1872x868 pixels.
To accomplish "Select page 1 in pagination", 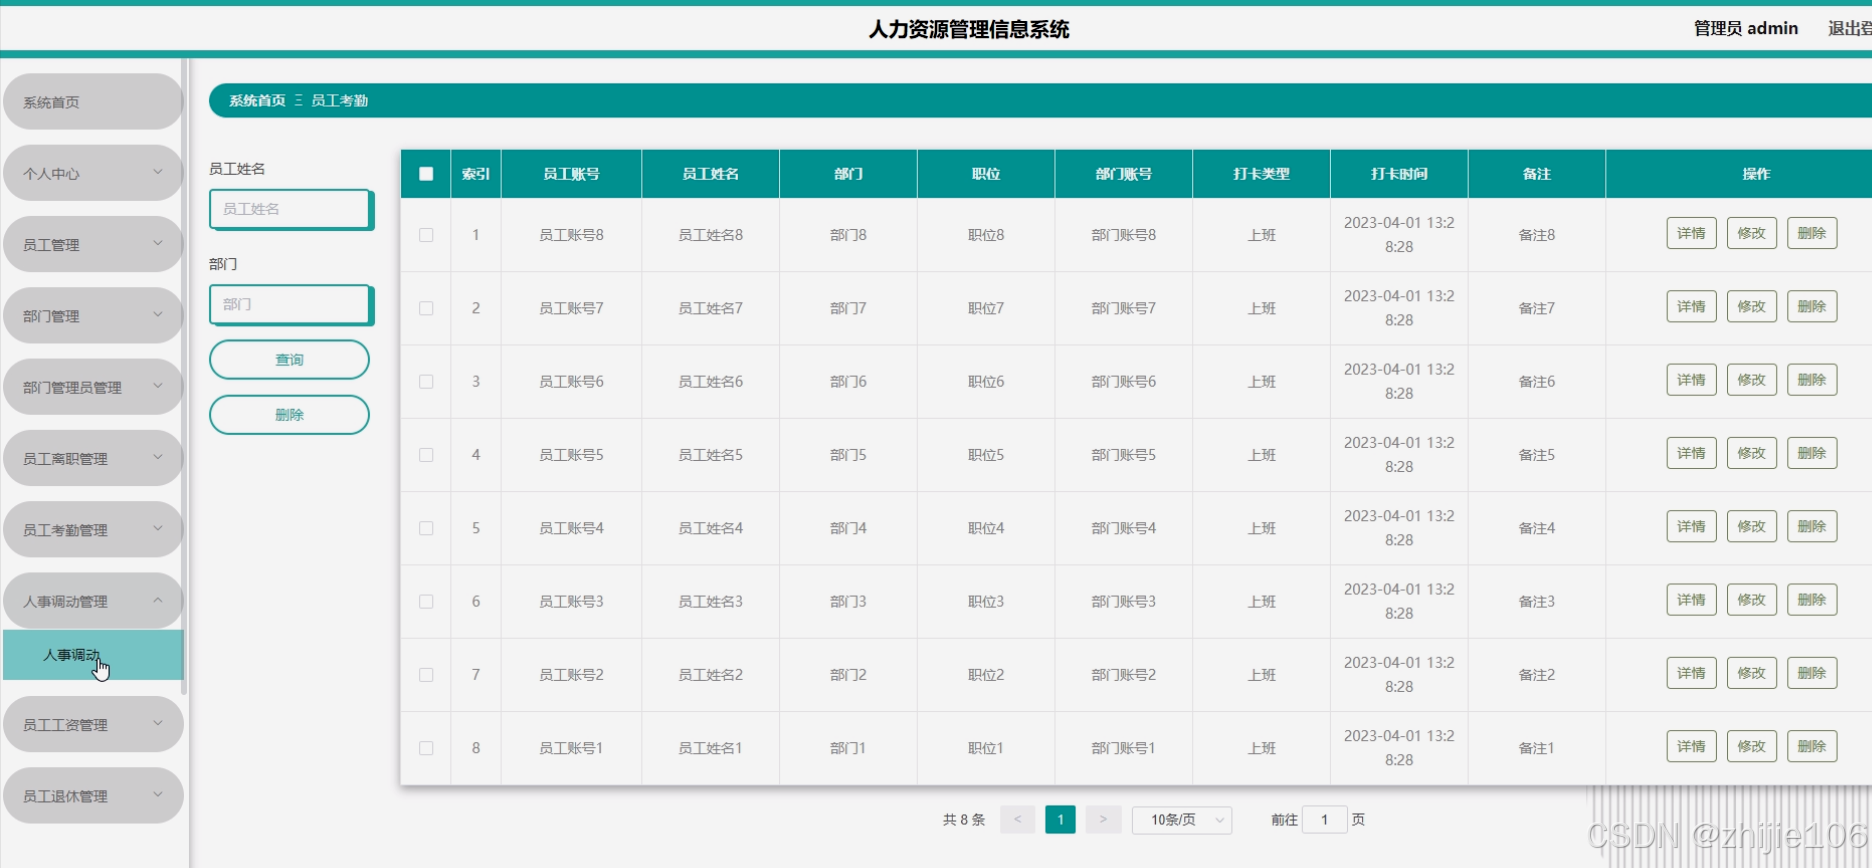I will pyautogui.click(x=1060, y=820).
